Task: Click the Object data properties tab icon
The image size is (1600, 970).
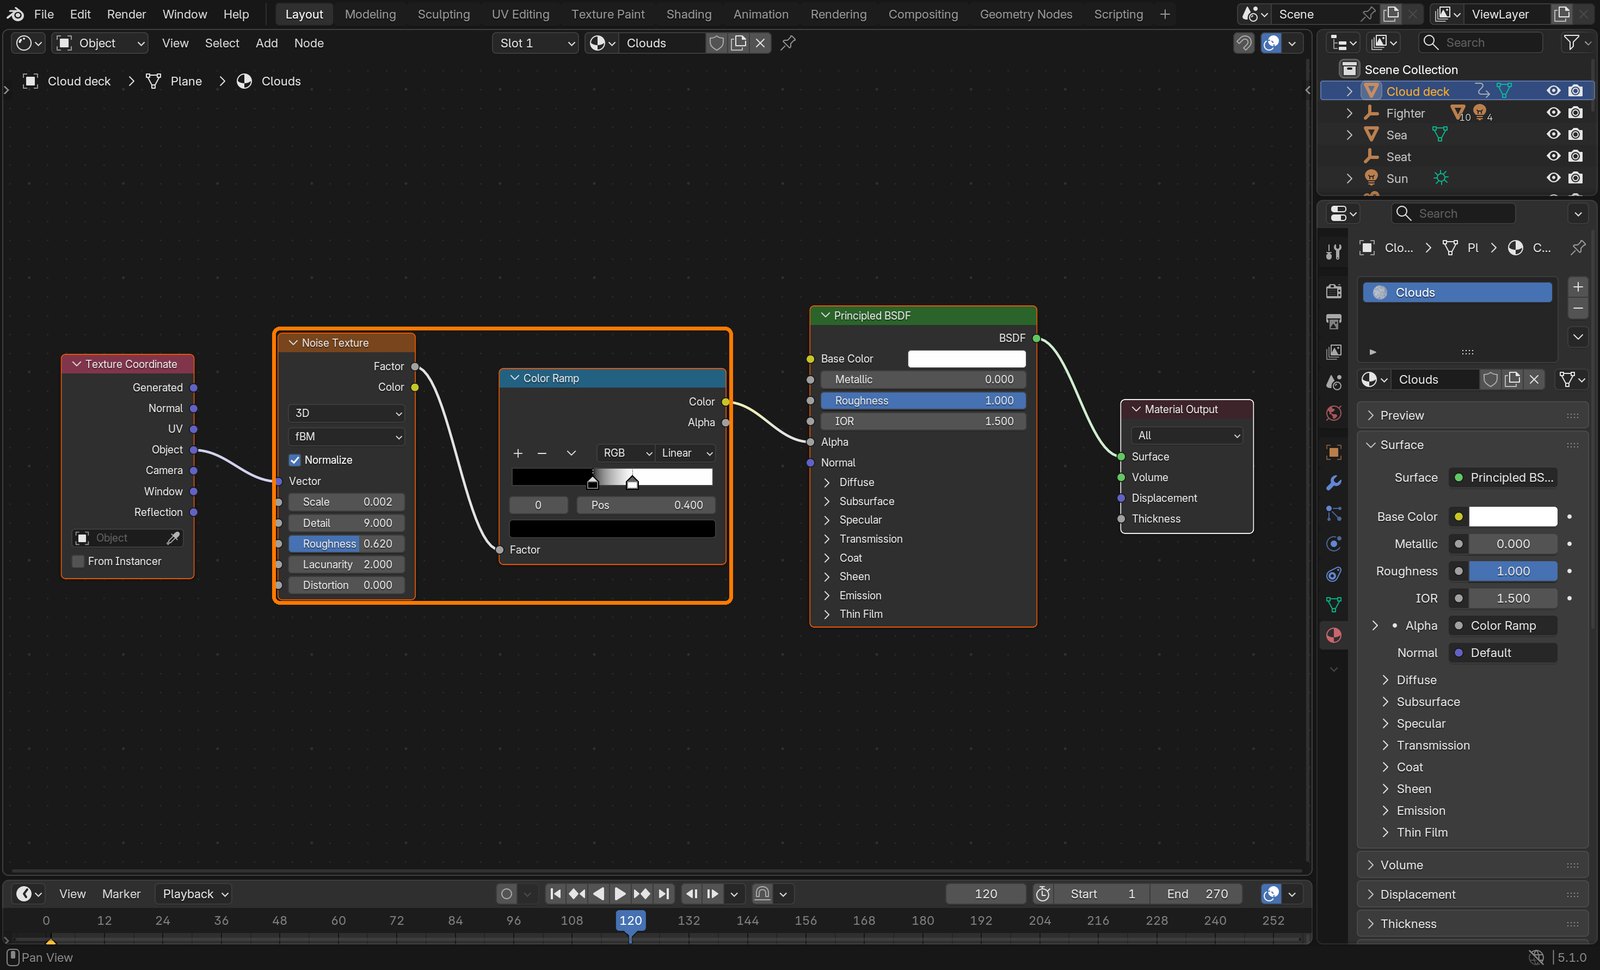Action: [x=1333, y=605]
